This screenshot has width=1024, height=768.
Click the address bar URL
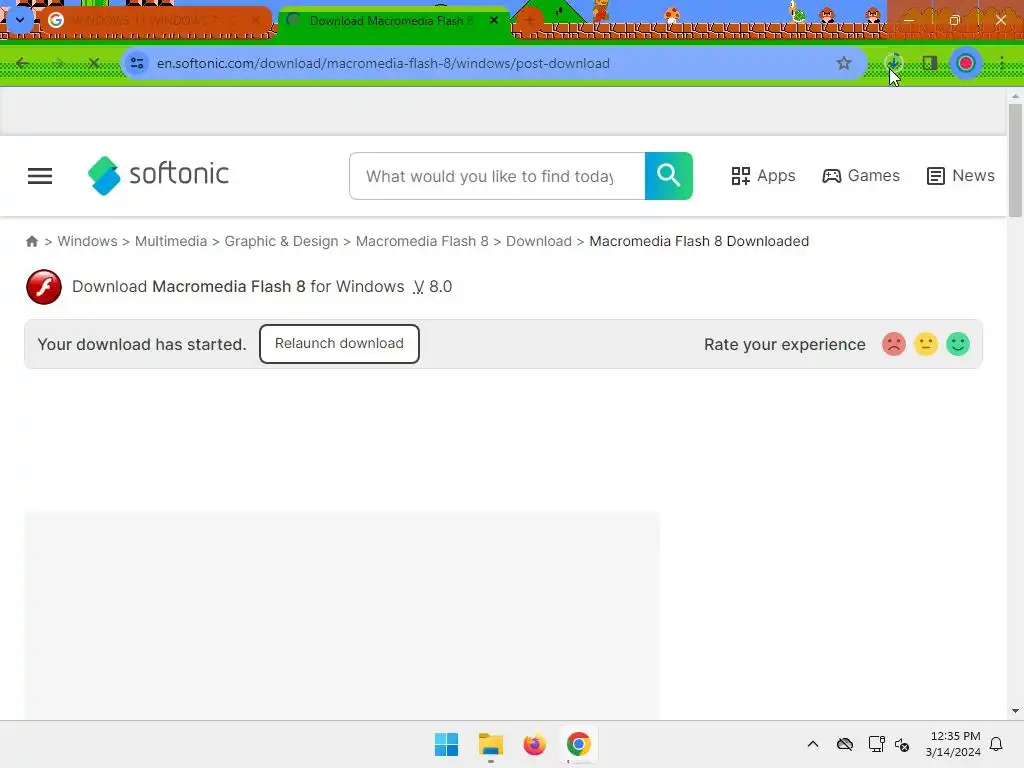pyautogui.click(x=383, y=63)
